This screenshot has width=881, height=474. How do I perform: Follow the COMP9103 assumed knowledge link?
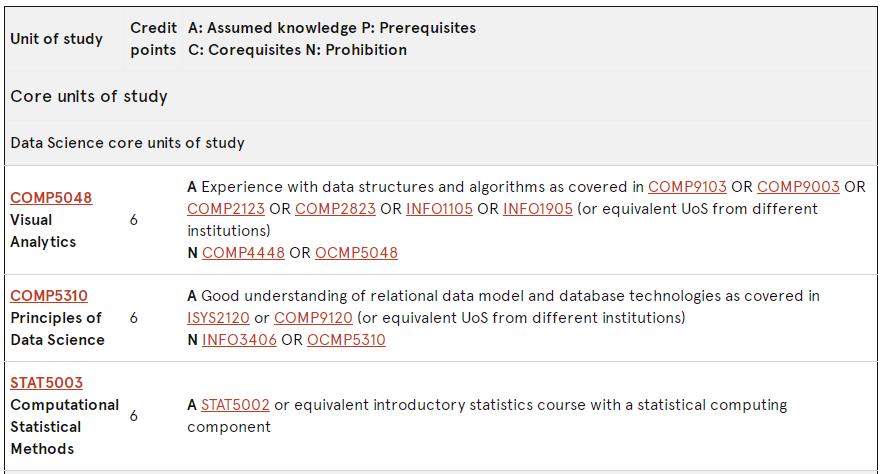coord(687,186)
